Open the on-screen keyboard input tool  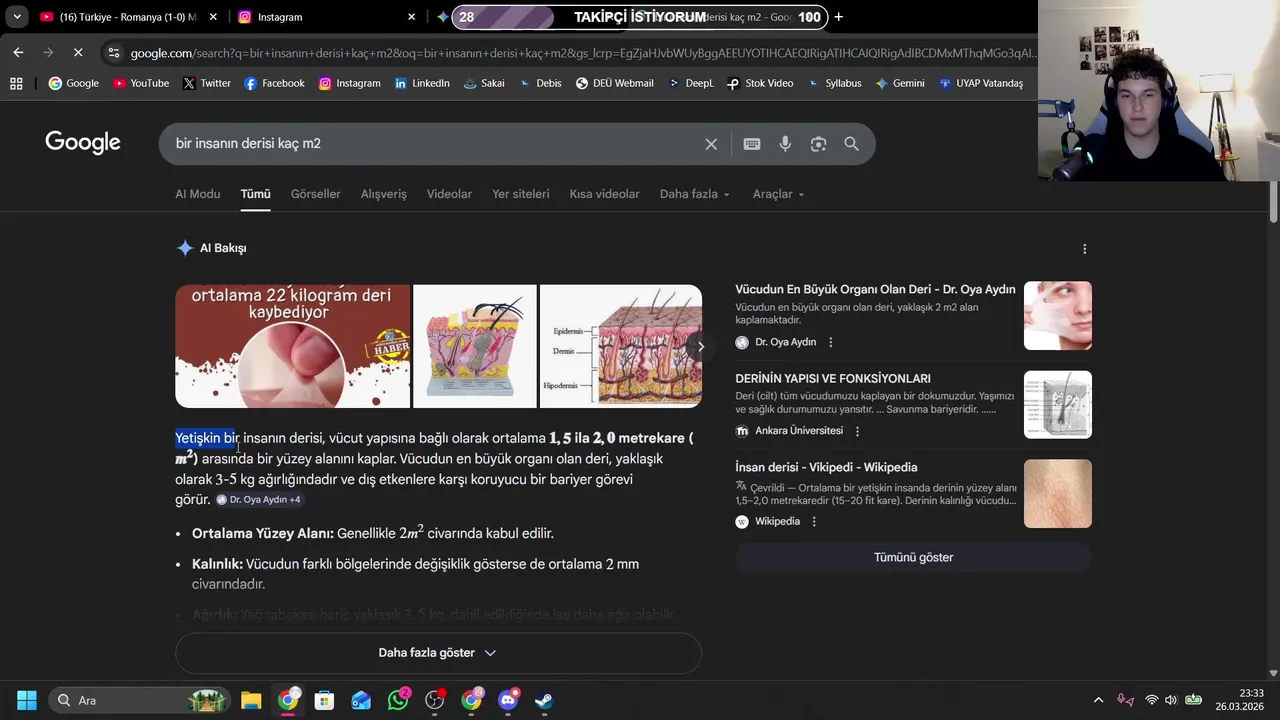click(x=752, y=144)
